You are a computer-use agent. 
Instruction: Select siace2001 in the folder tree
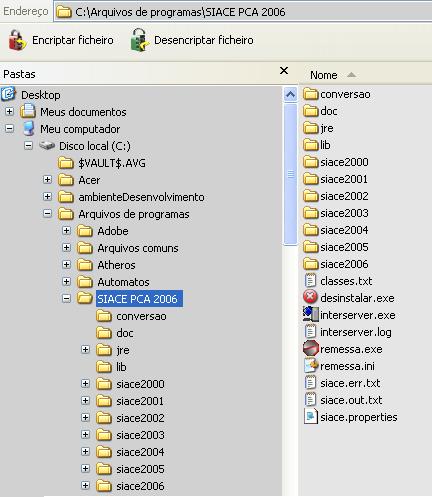[x=140, y=401]
